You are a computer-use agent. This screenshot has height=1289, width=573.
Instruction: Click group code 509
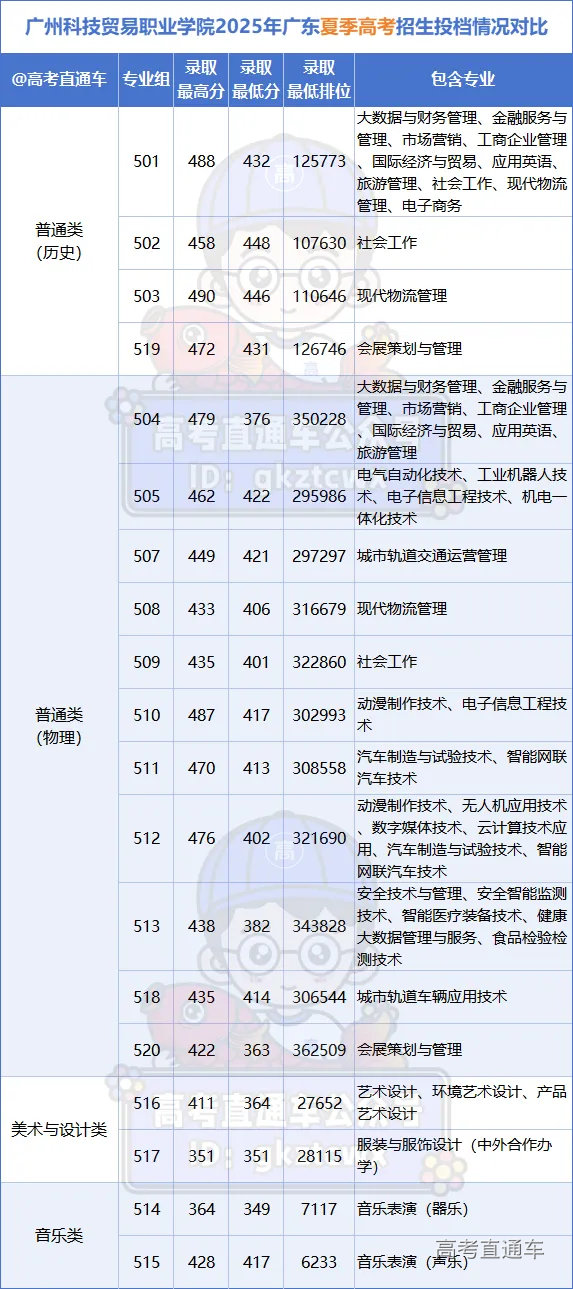click(146, 661)
